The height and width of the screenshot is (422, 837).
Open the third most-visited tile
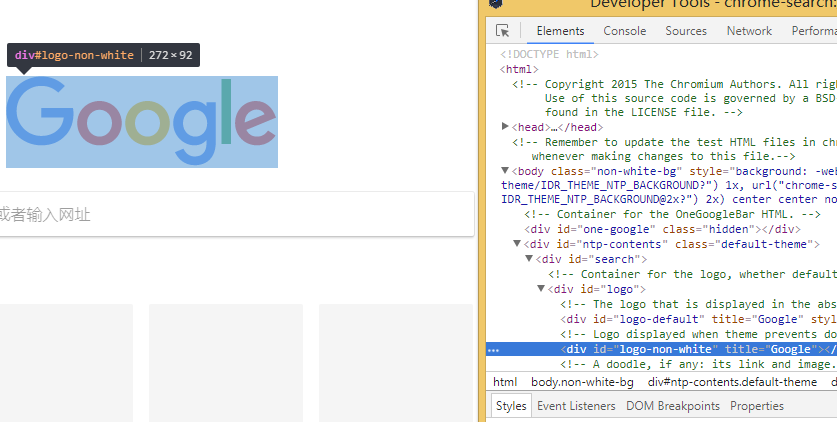click(396, 363)
